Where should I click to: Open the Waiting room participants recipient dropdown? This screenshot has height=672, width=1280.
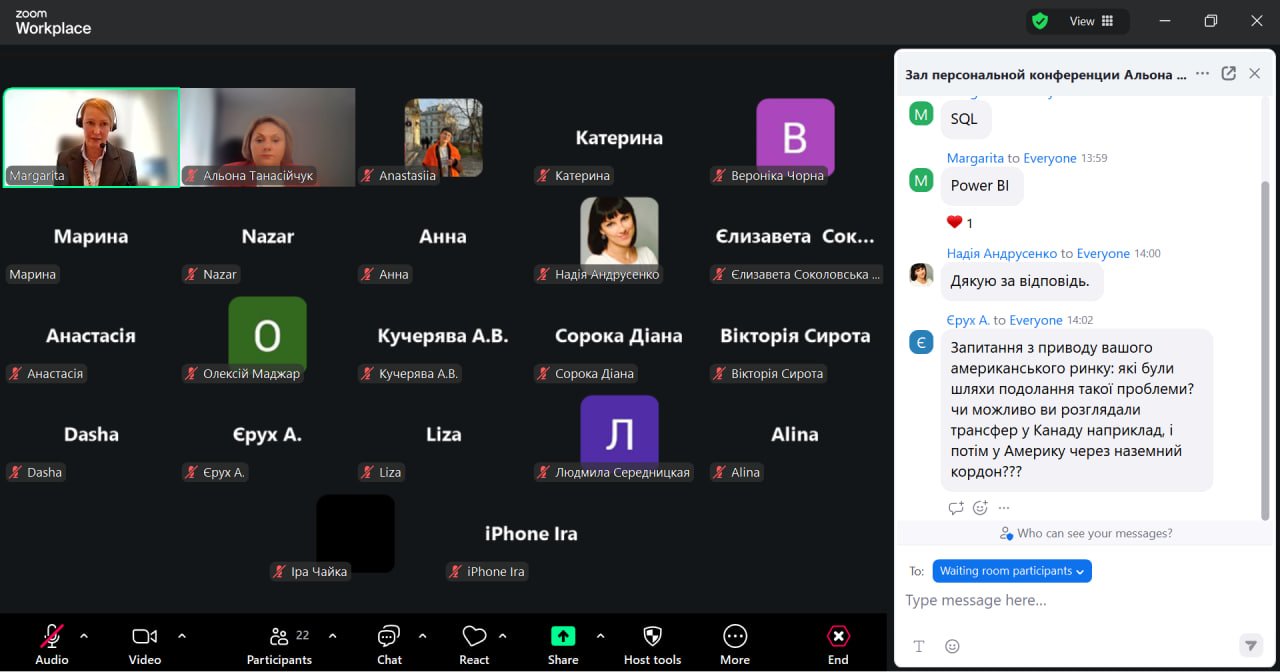pos(1012,571)
